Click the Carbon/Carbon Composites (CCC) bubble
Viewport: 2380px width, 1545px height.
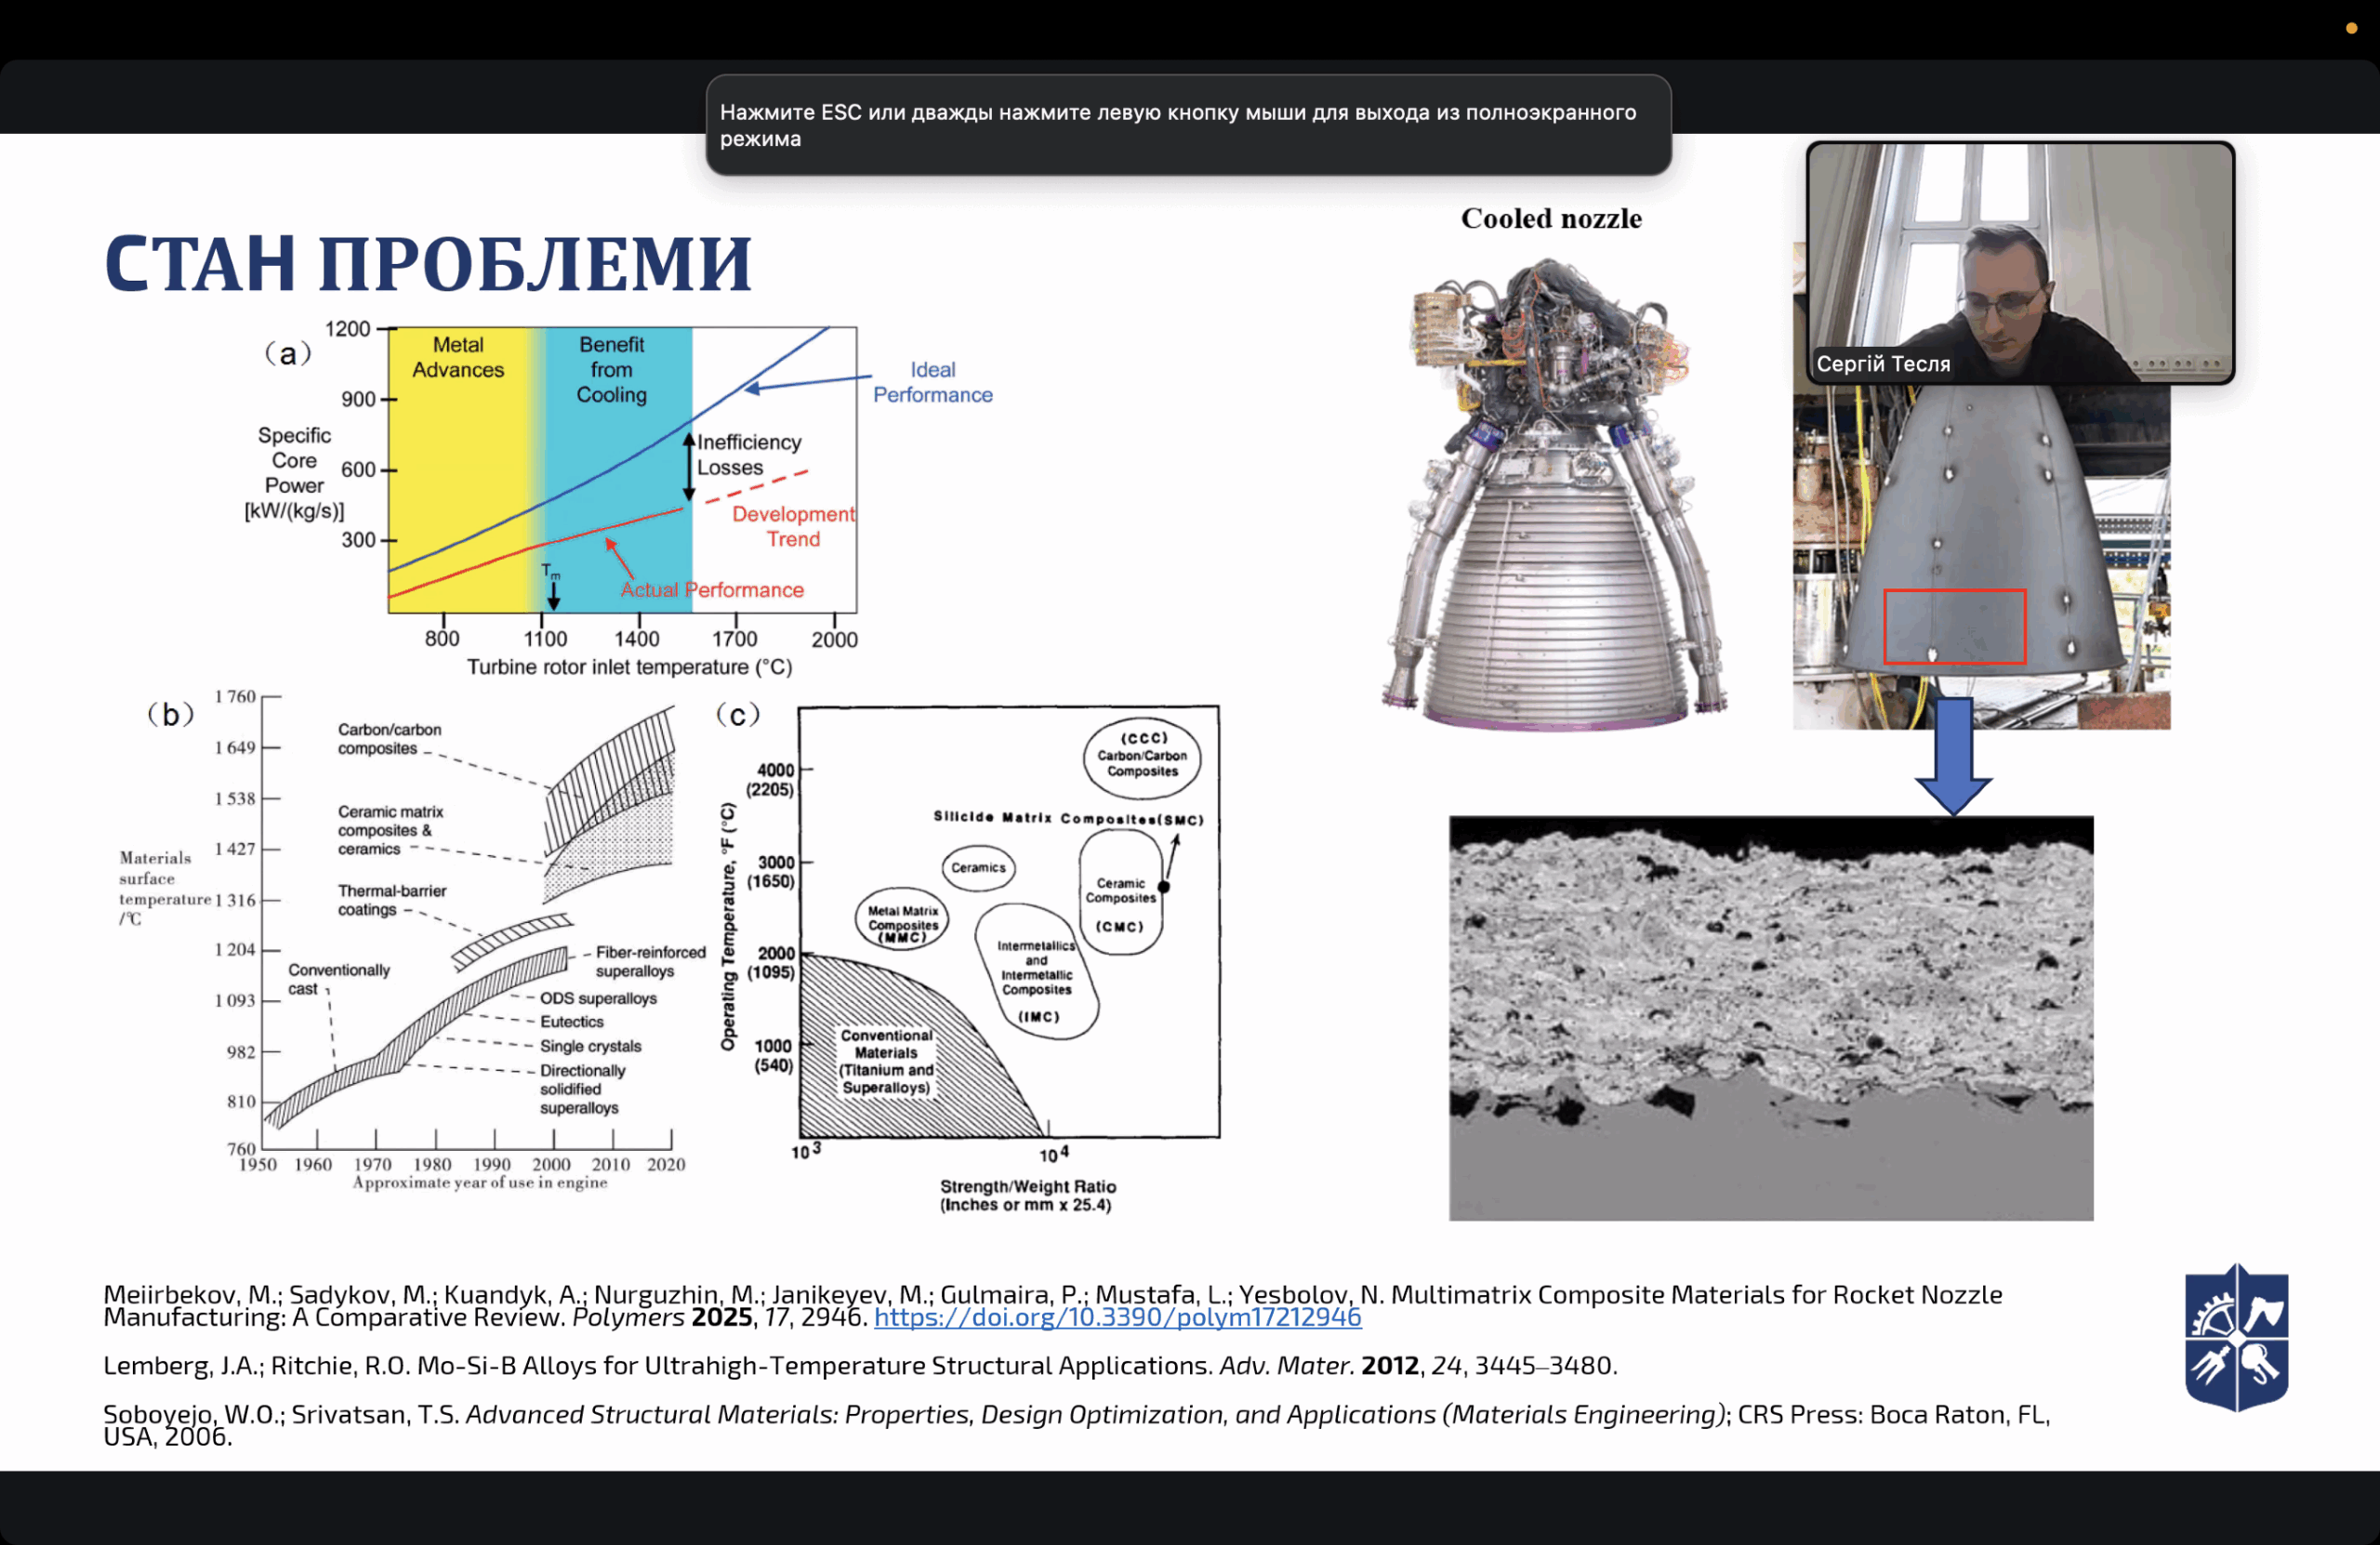(1142, 757)
